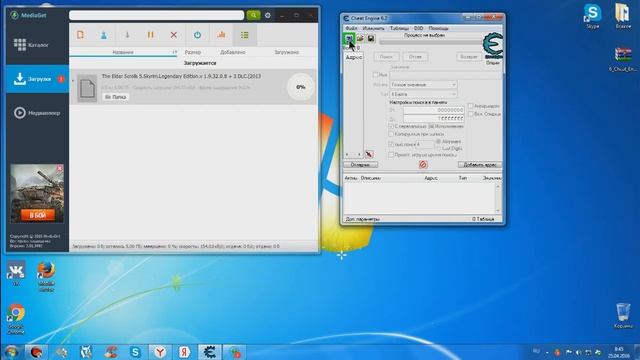Toggle the pause game while scanning checkbox
This screenshot has height=360, width=640.
(391, 155)
